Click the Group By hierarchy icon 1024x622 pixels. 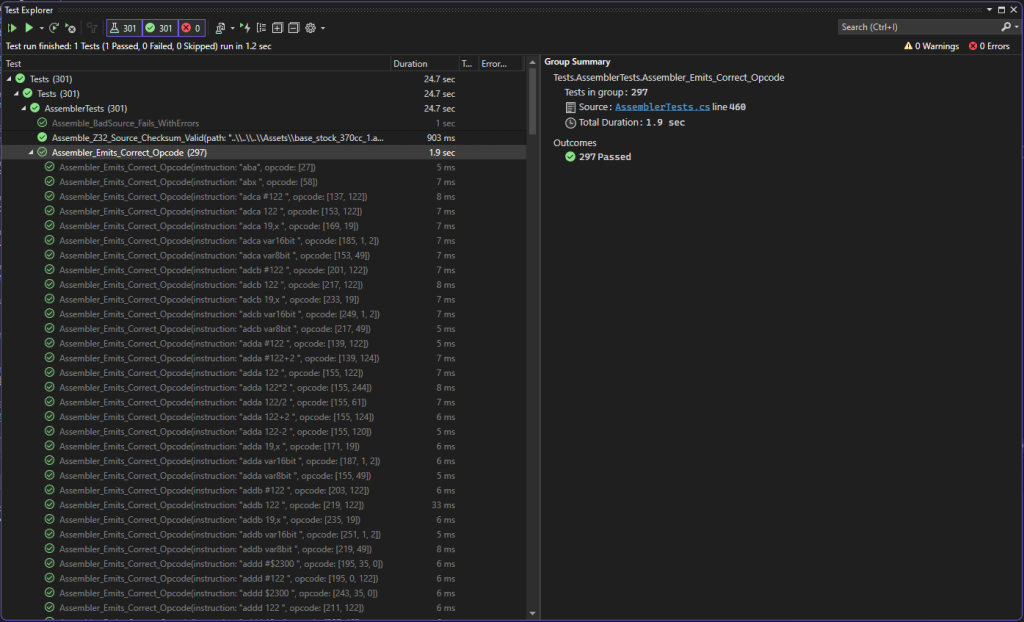tap(261, 28)
